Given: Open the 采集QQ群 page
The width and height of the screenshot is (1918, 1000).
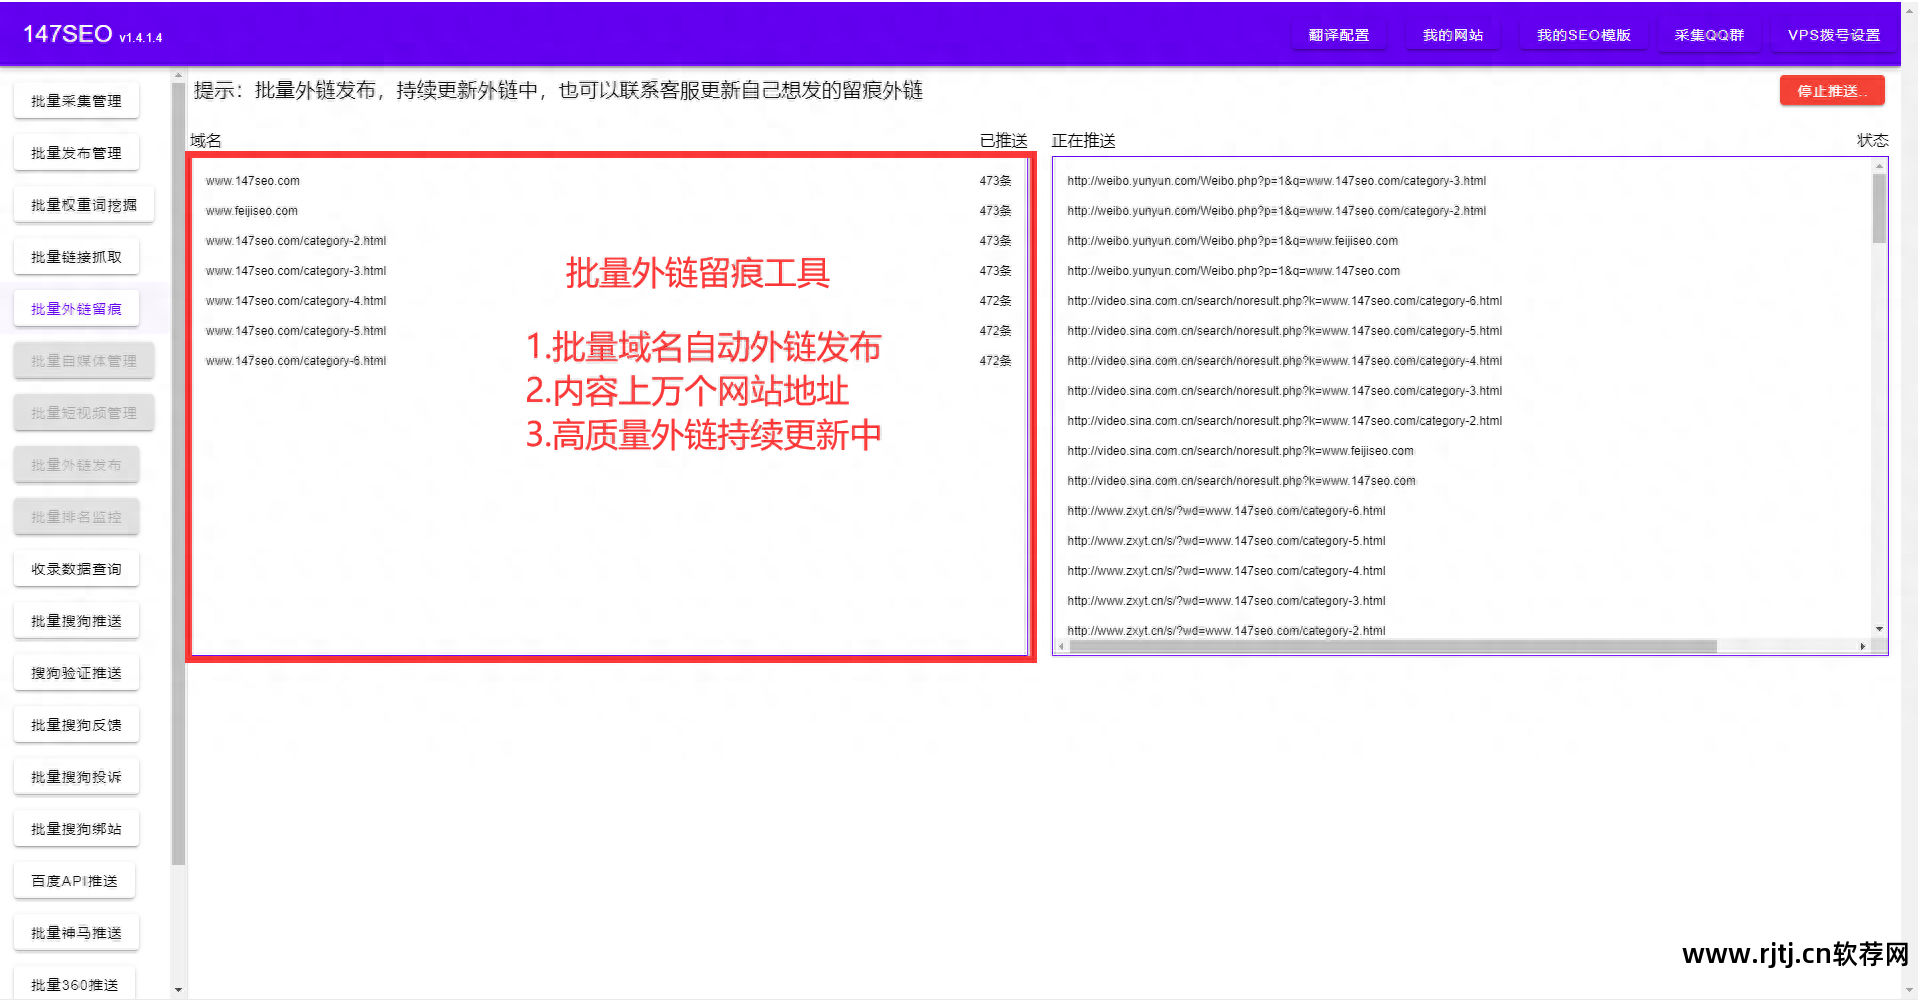Looking at the screenshot, I should 1710,33.
